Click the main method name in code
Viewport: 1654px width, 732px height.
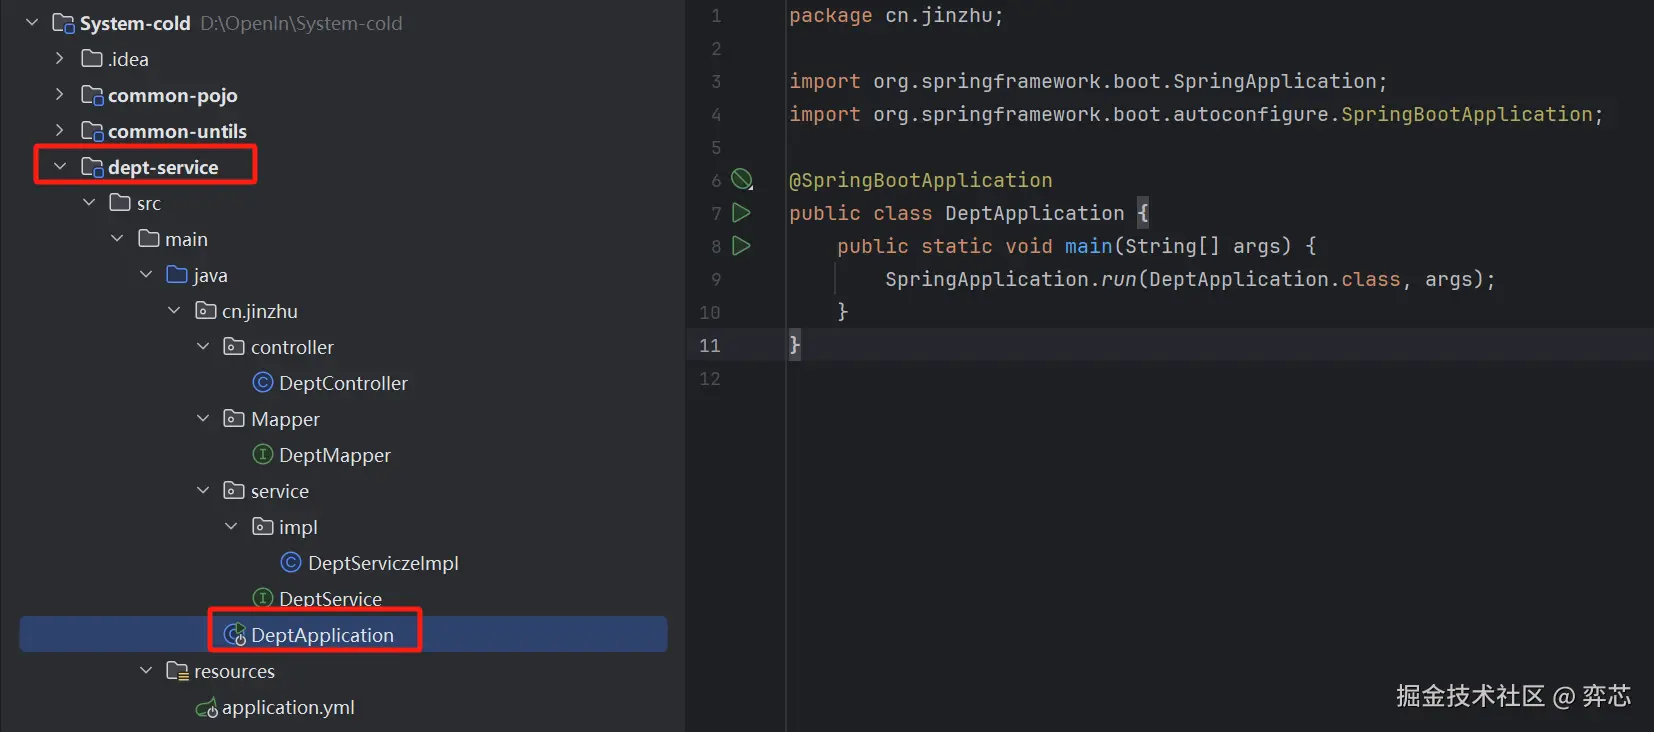[1088, 246]
